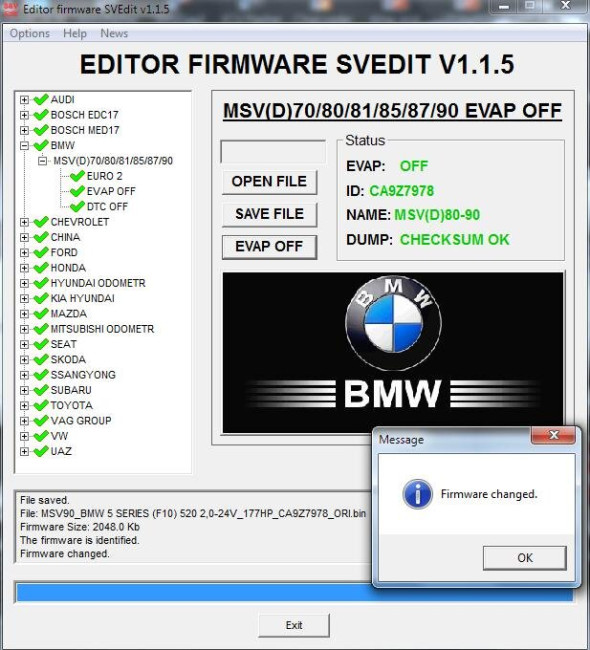Expand the BOSCH MED17 tree node
Screen dimensions: 590x650
[24, 131]
